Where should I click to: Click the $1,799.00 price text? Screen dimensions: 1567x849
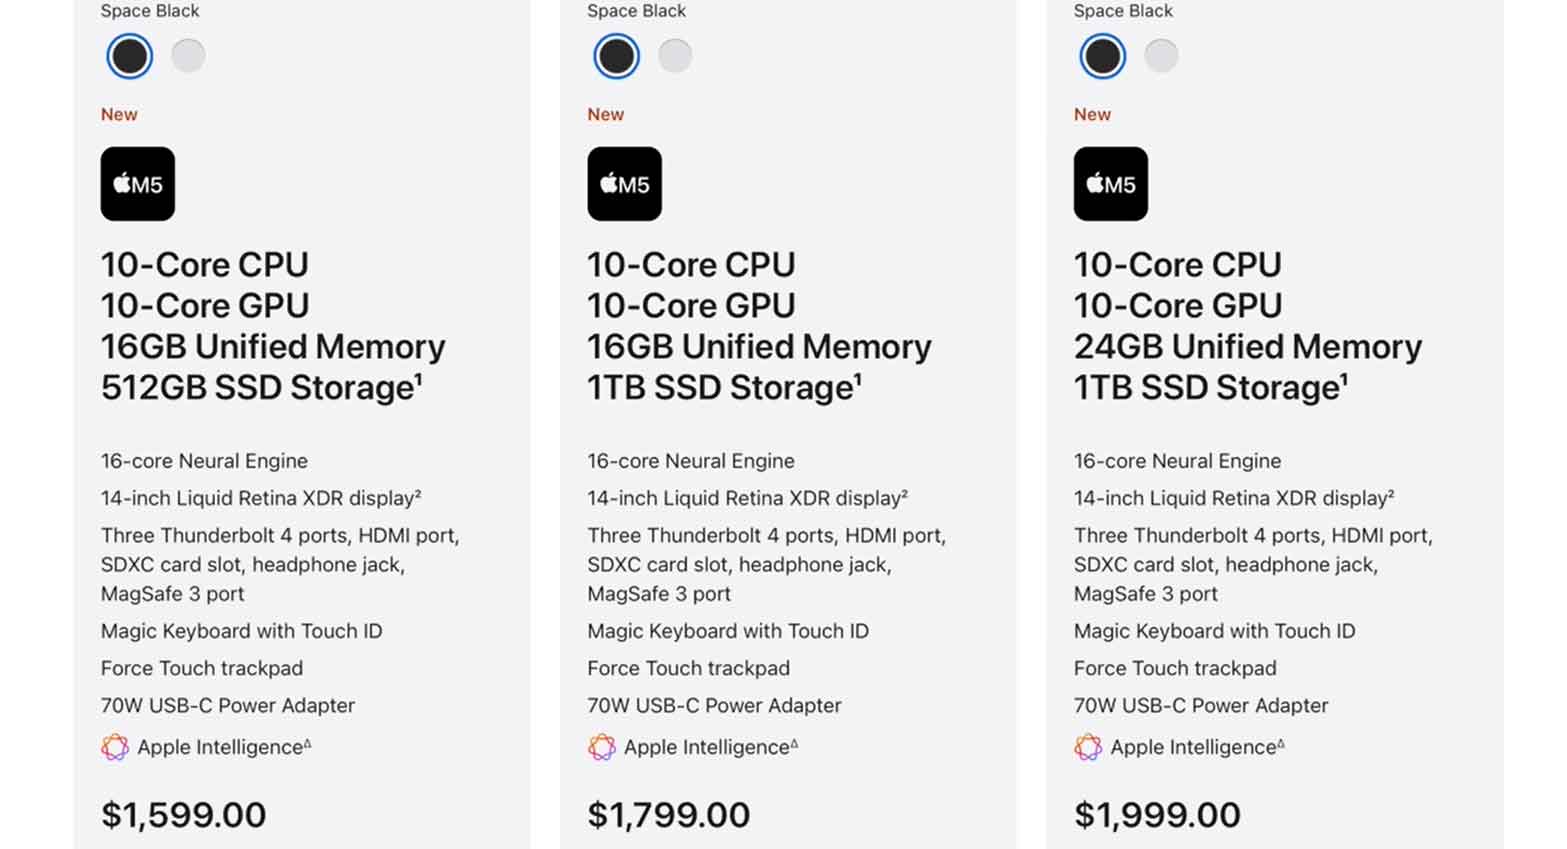[667, 814]
